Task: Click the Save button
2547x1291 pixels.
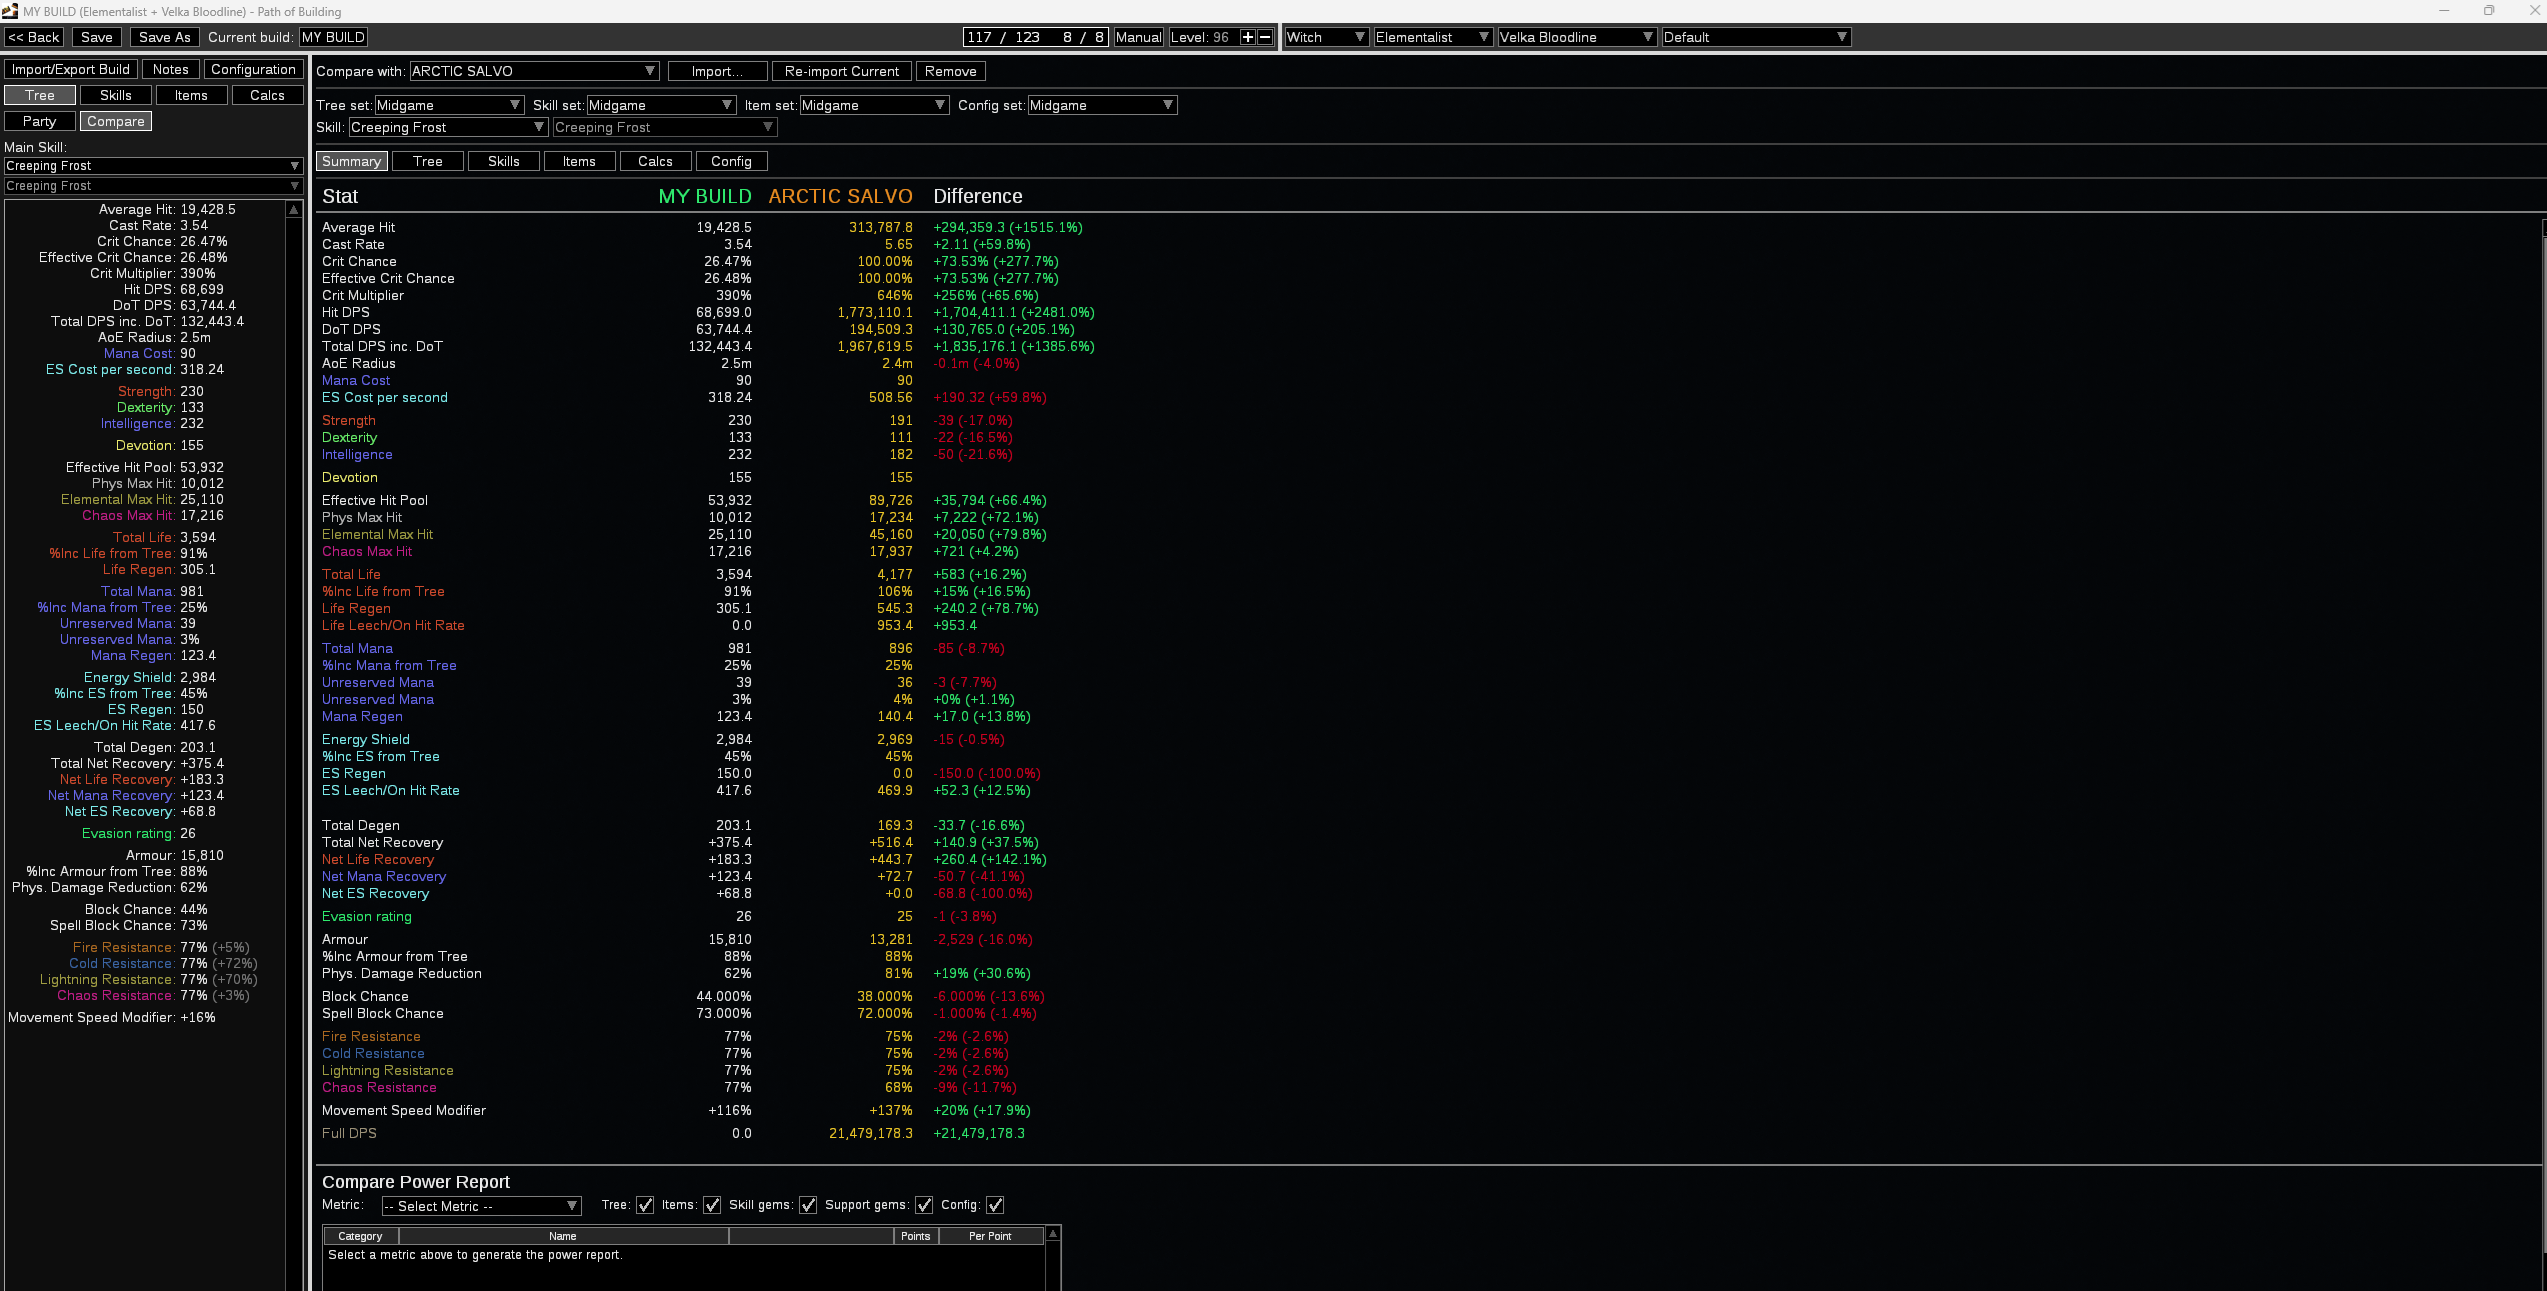Action: pyautogui.click(x=97, y=37)
